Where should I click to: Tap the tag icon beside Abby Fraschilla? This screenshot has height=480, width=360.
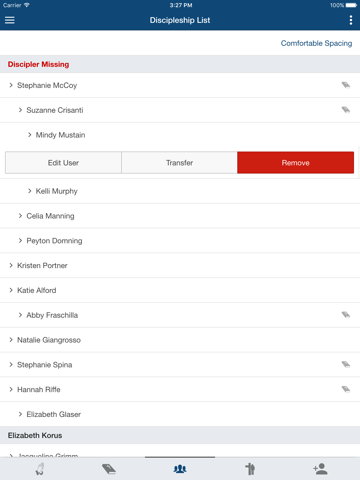click(x=346, y=315)
